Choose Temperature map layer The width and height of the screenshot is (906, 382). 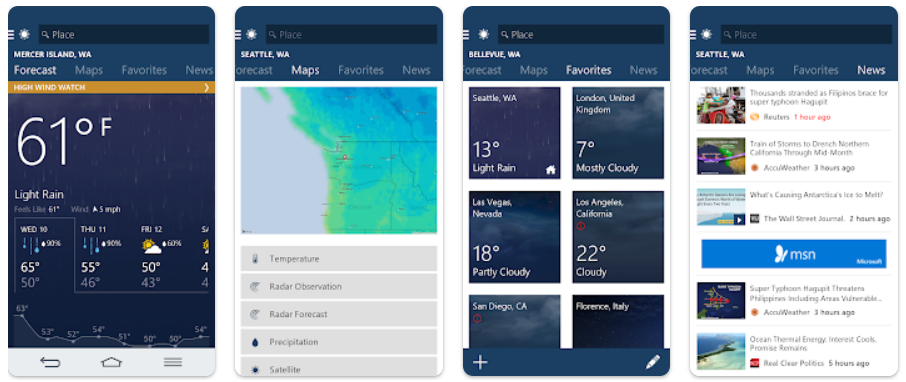coord(339,259)
